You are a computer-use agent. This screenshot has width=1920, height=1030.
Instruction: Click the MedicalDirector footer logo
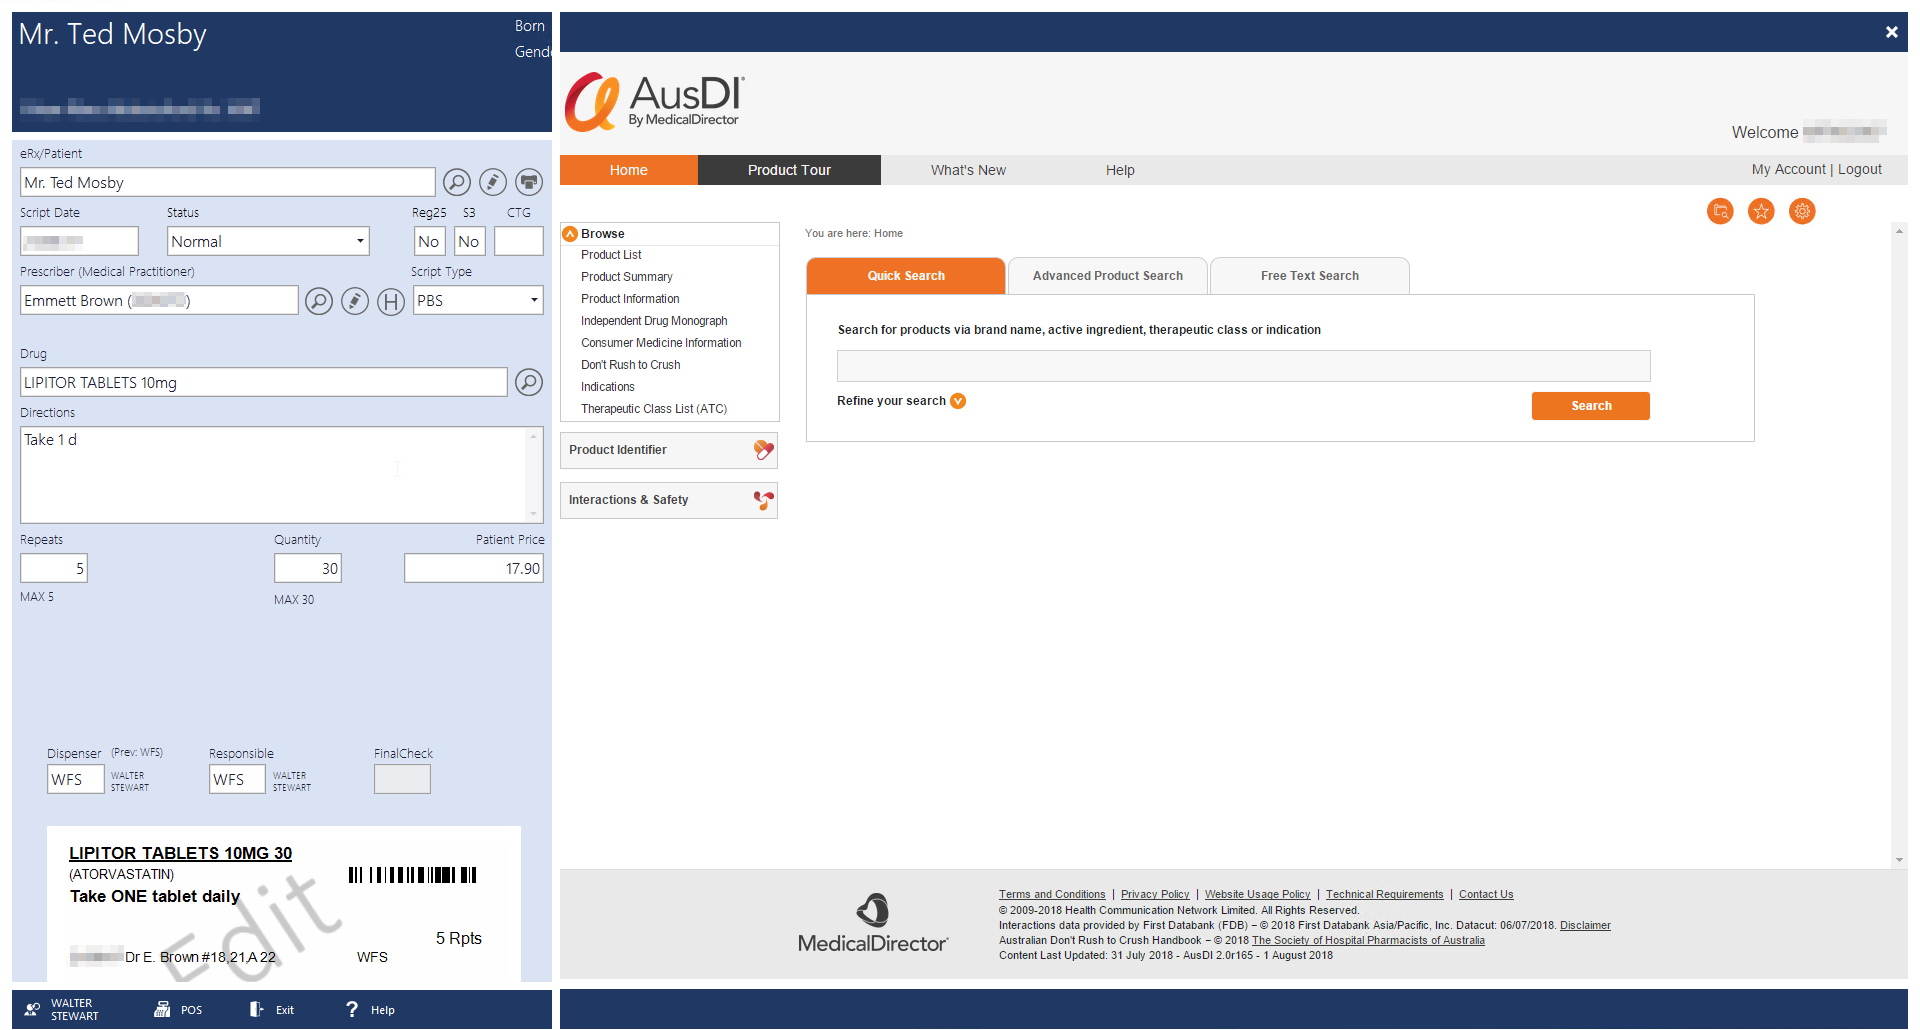(873, 922)
